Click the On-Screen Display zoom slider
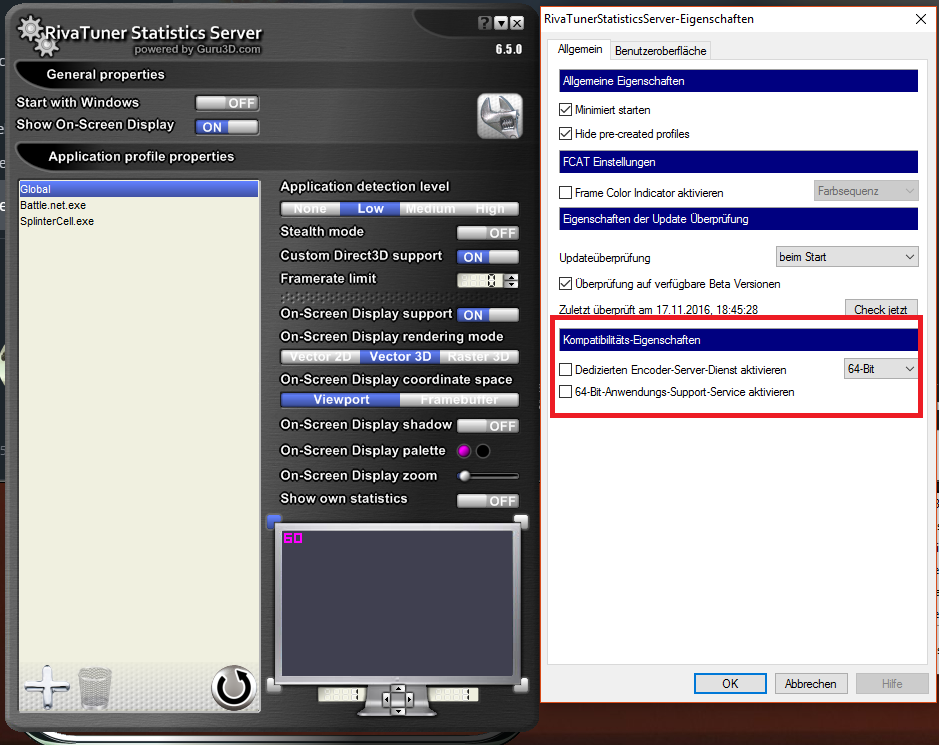Viewport: 939px width, 745px height. point(487,476)
